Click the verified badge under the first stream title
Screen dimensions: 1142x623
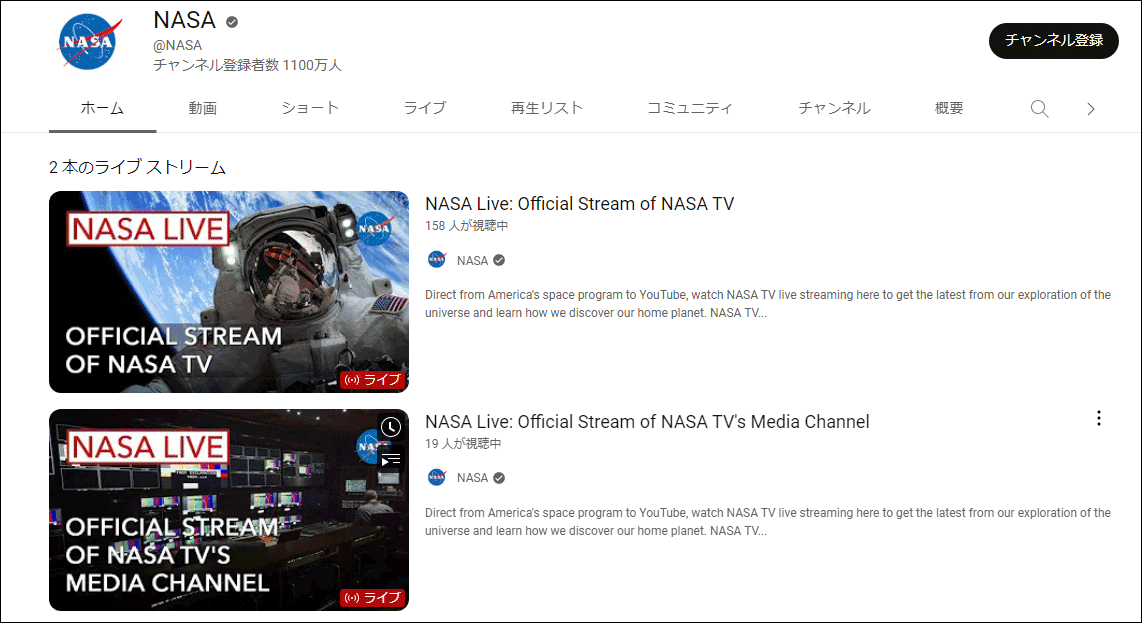(x=499, y=260)
